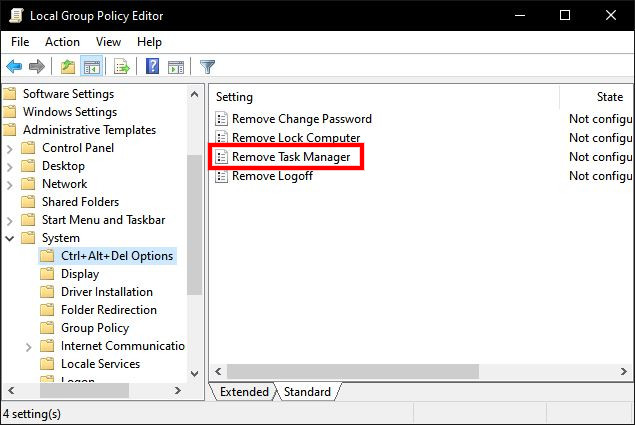Select Locale Services in the tree
Image resolution: width=635 pixels, height=425 pixels.
pyautogui.click(x=100, y=363)
